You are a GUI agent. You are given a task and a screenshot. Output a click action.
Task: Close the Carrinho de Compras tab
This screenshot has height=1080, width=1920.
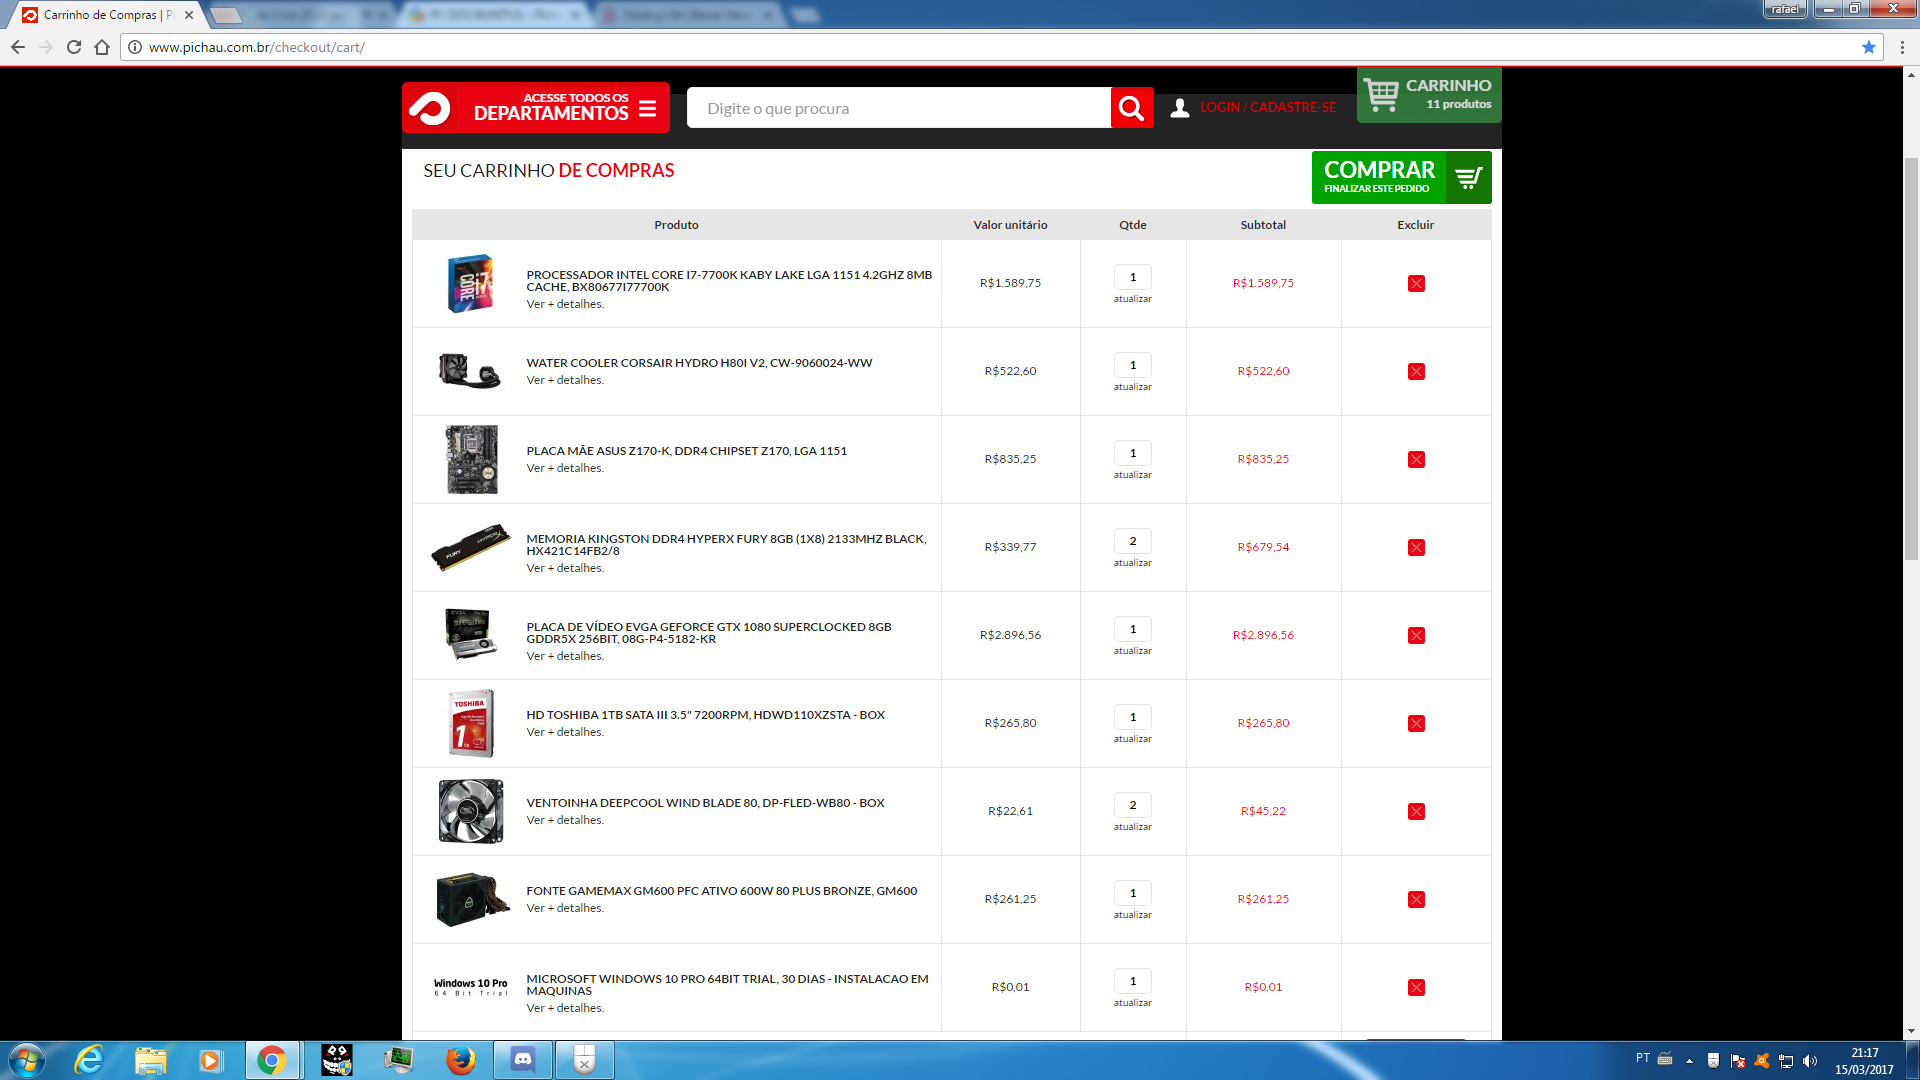click(x=189, y=15)
